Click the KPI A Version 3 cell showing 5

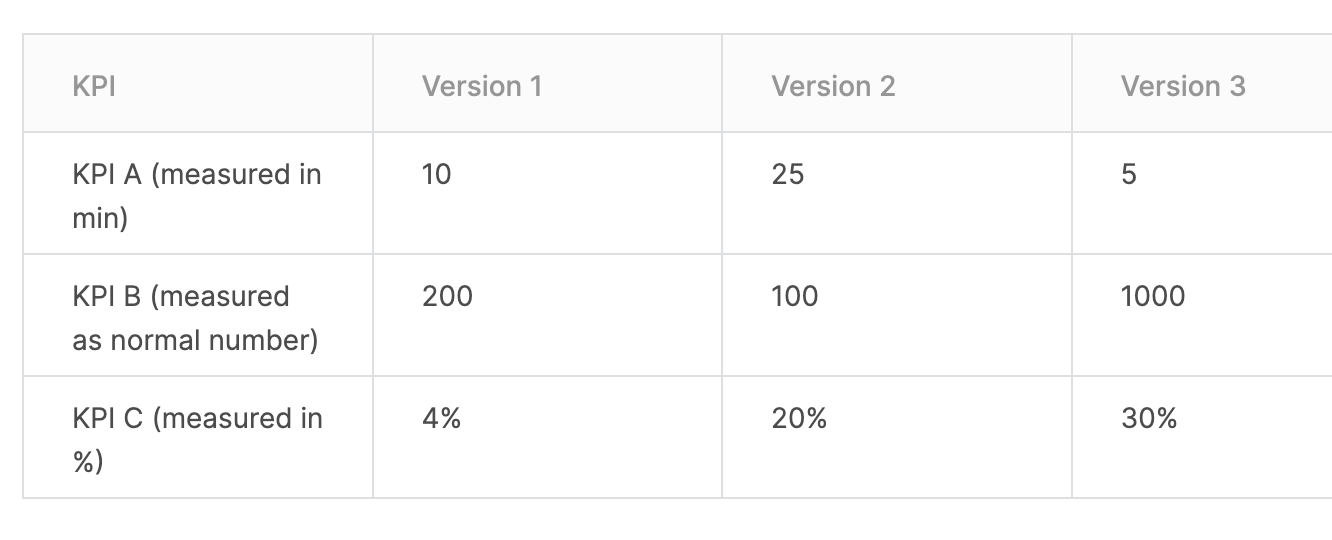point(1202,193)
